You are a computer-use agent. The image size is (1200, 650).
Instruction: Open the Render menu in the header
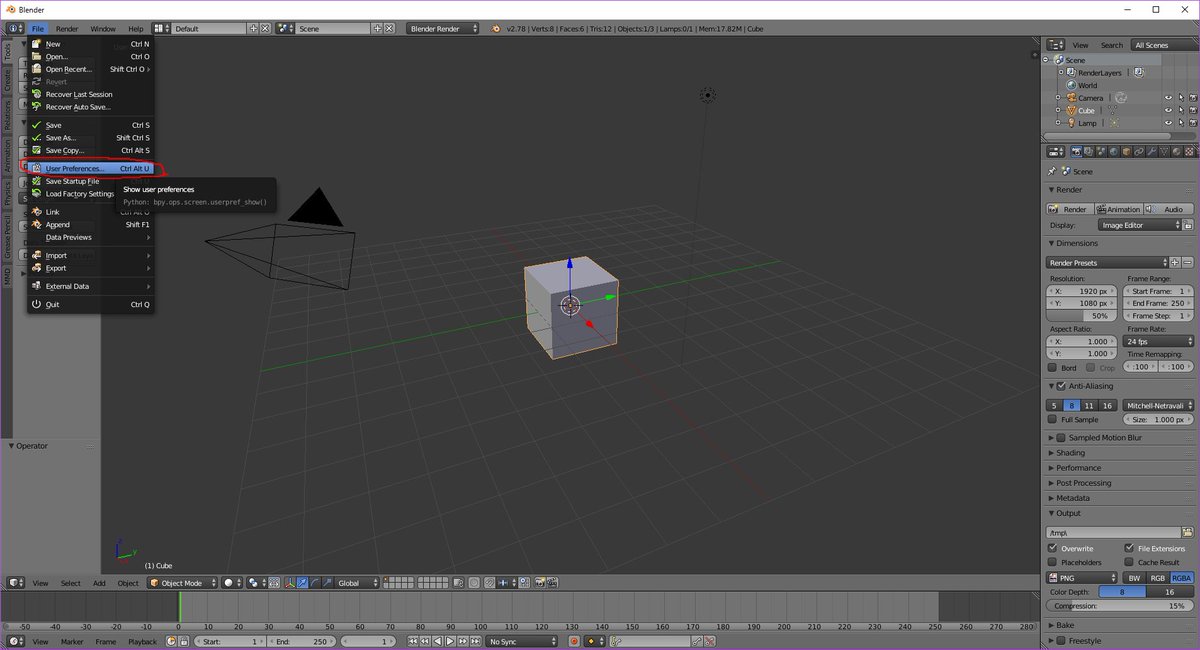click(x=67, y=29)
